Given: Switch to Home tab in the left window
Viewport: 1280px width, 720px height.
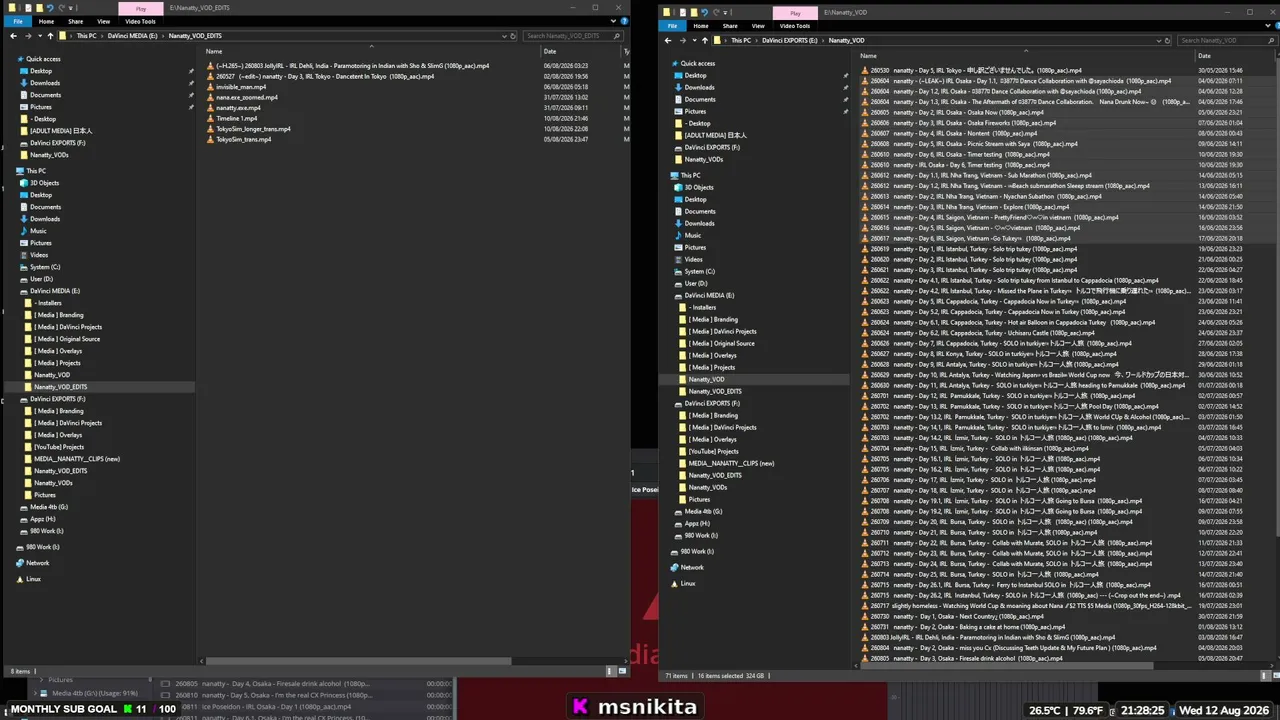Looking at the screenshot, I should (x=46, y=21).
